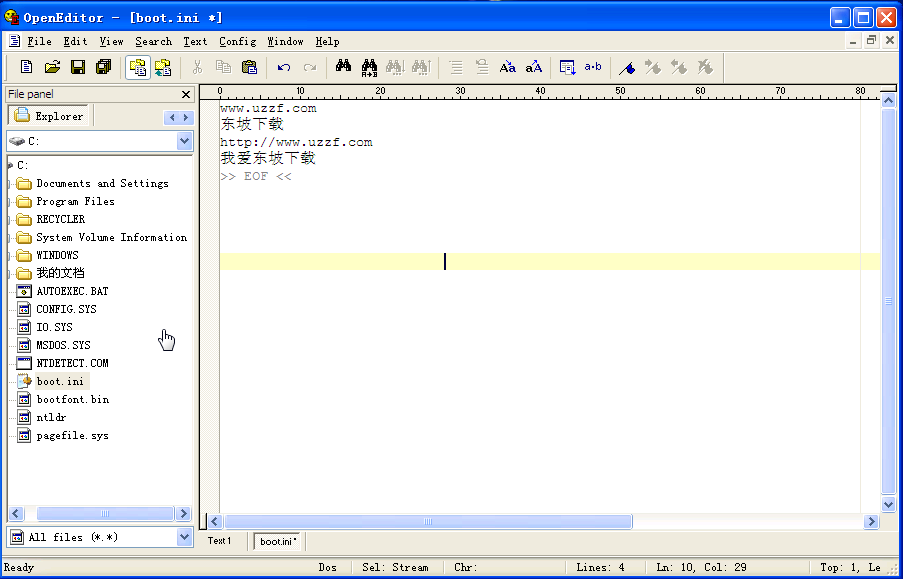Click the unindent lines icon
This screenshot has height=579, width=903.
coord(481,67)
